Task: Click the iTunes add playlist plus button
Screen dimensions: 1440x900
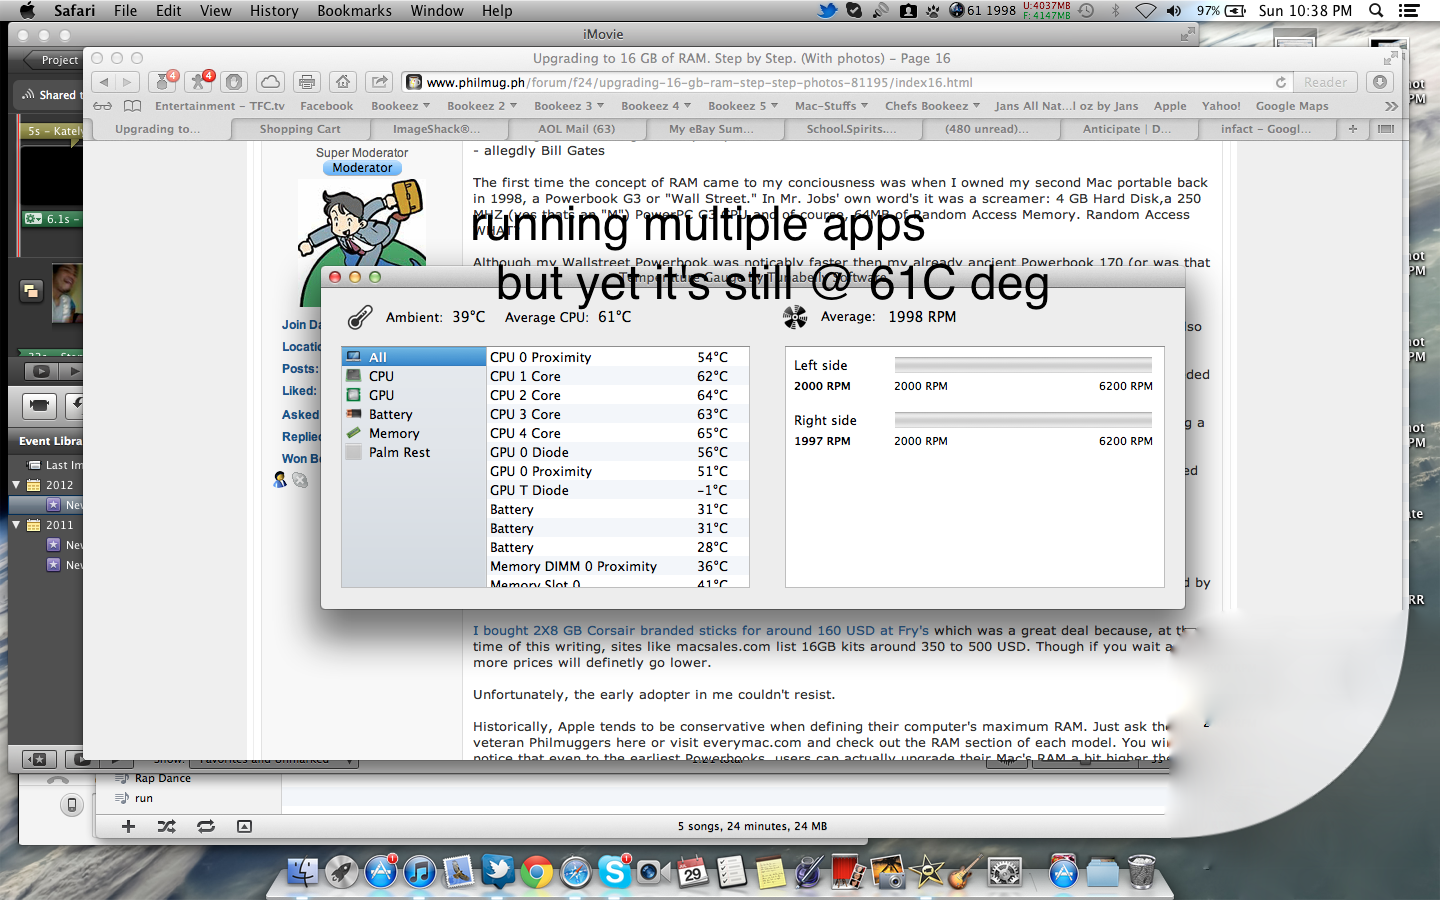Action: click(128, 826)
